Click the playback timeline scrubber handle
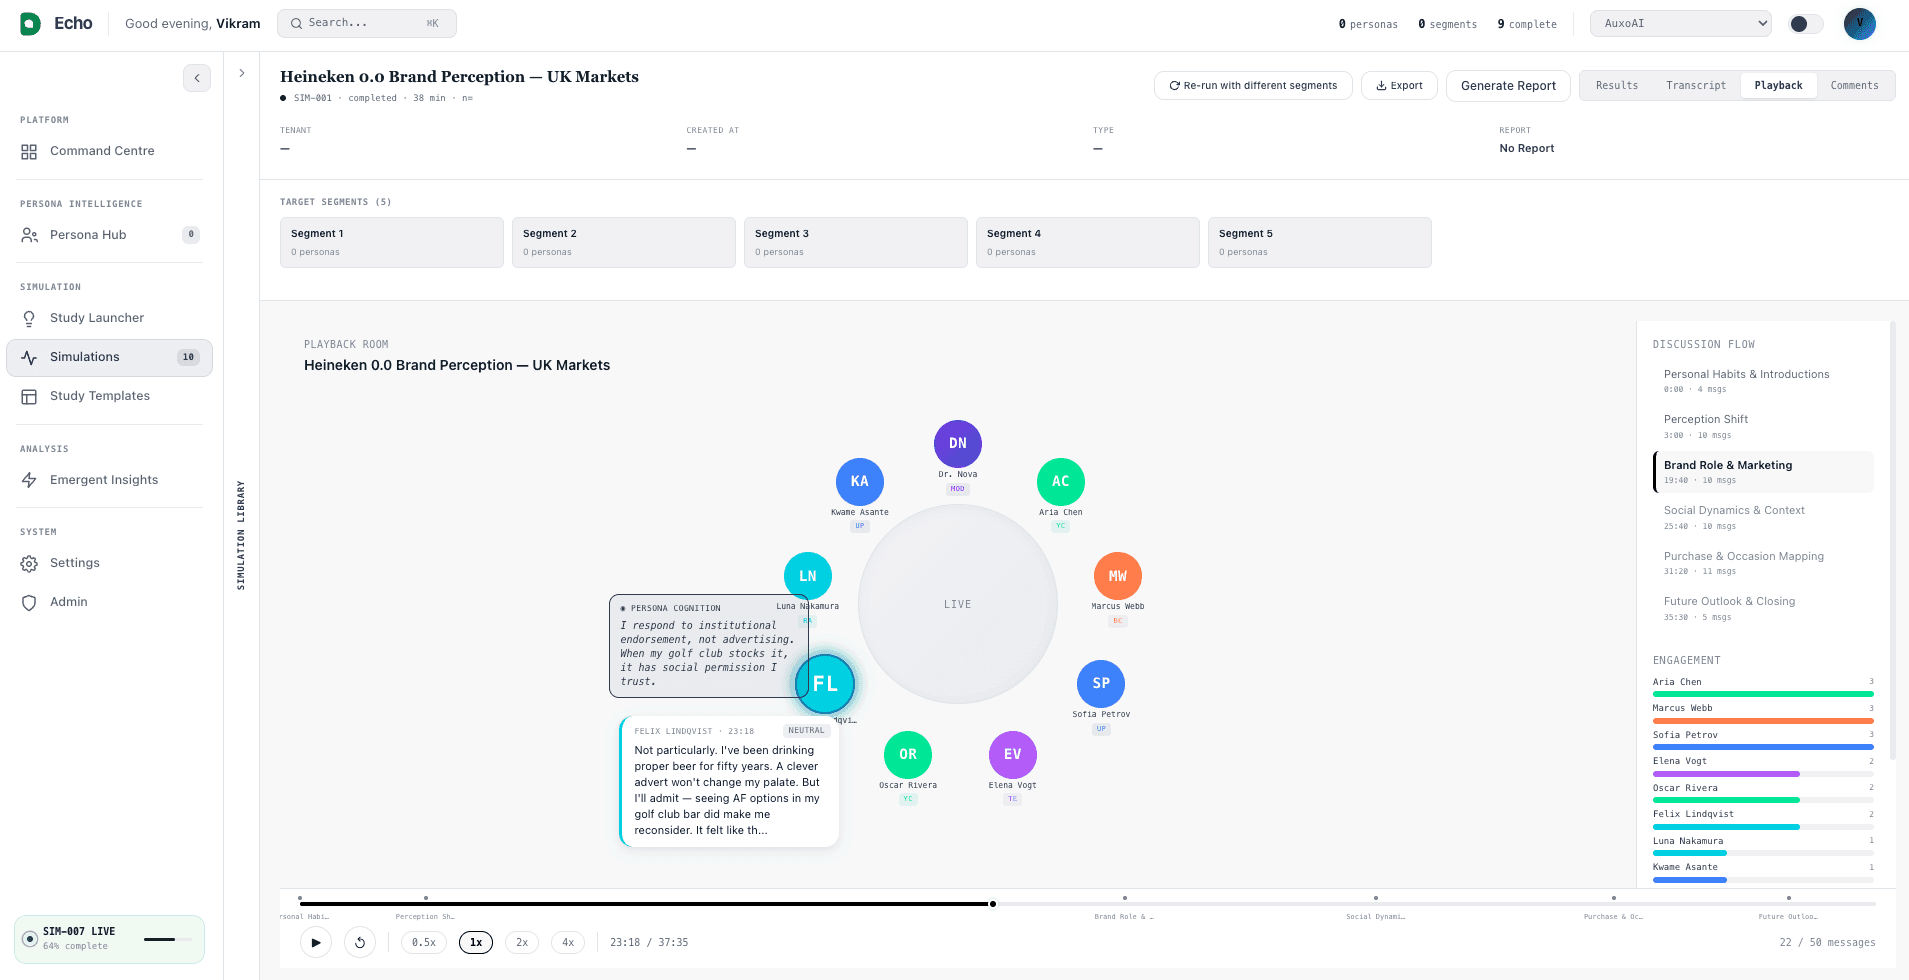 pos(993,904)
